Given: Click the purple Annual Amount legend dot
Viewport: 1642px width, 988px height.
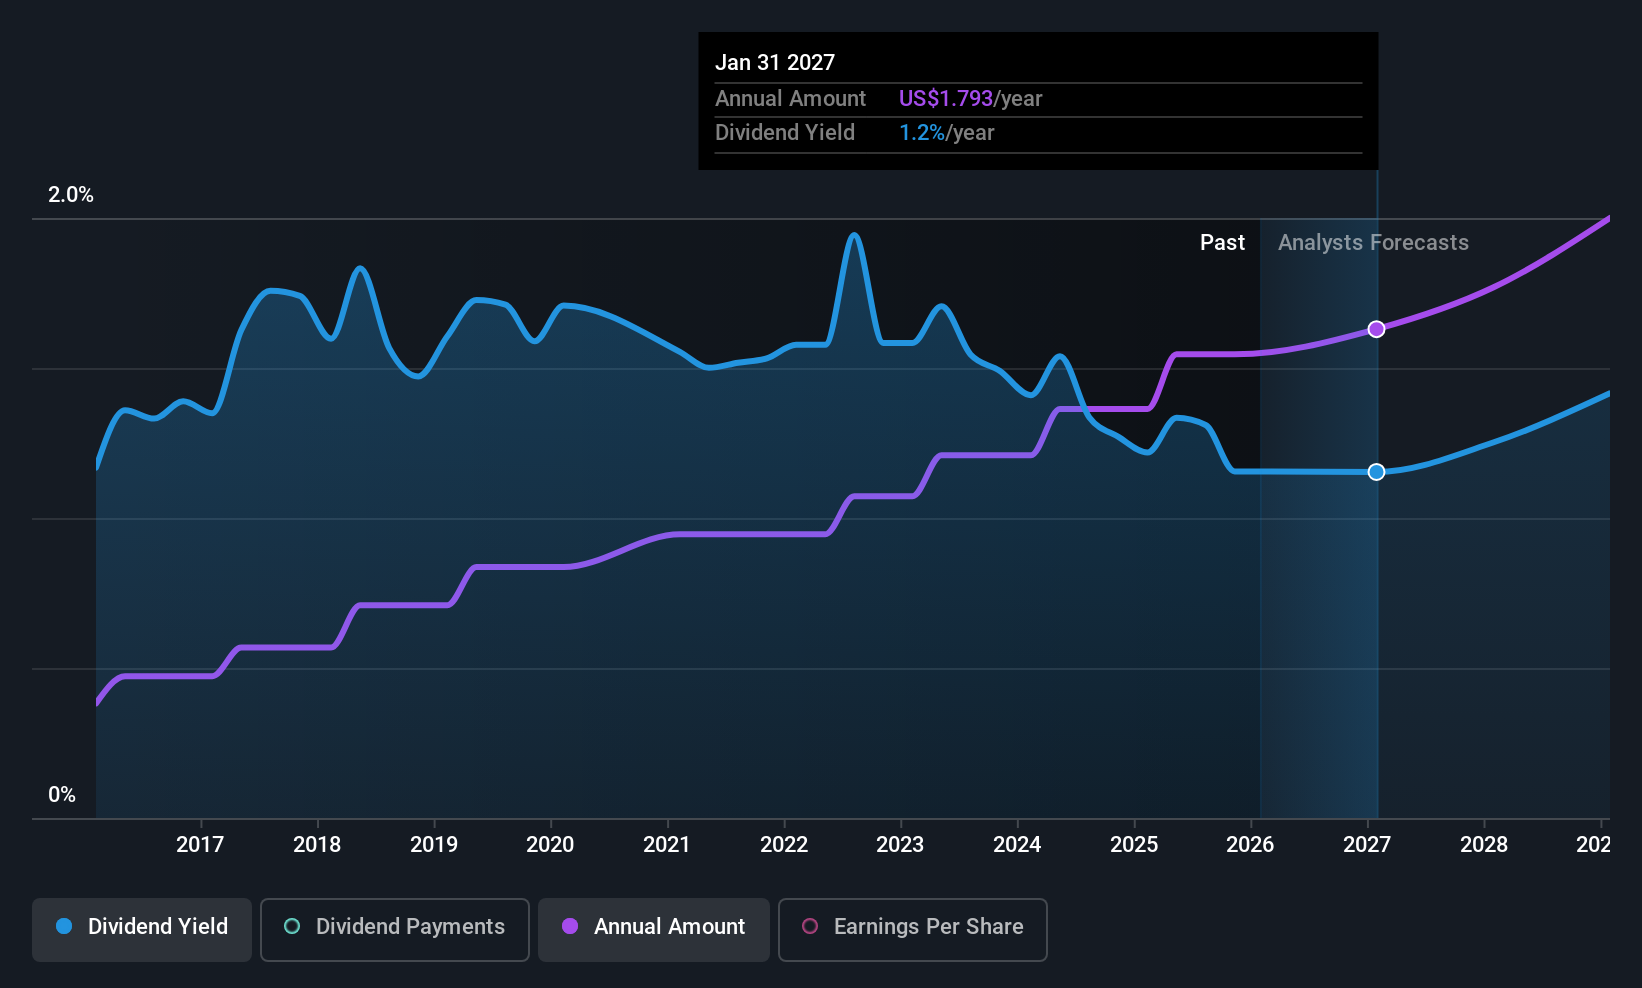Looking at the screenshot, I should tap(570, 926).
